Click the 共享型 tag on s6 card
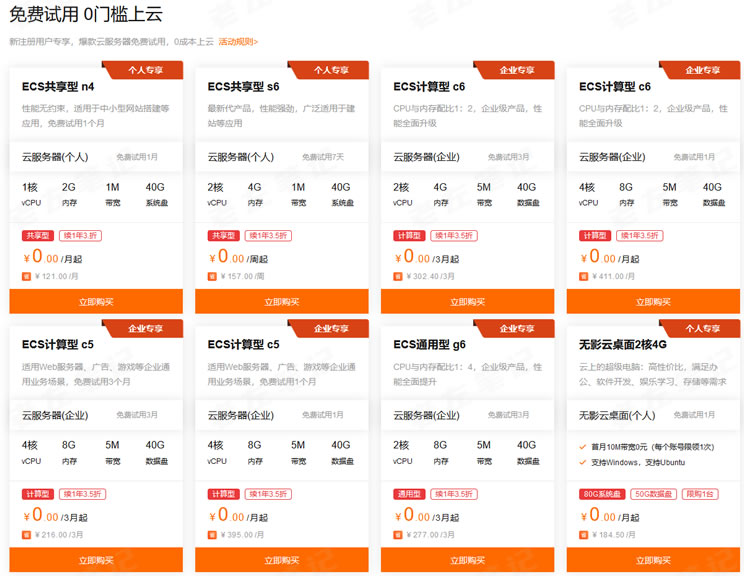The width and height of the screenshot is (744, 576). pos(223,236)
